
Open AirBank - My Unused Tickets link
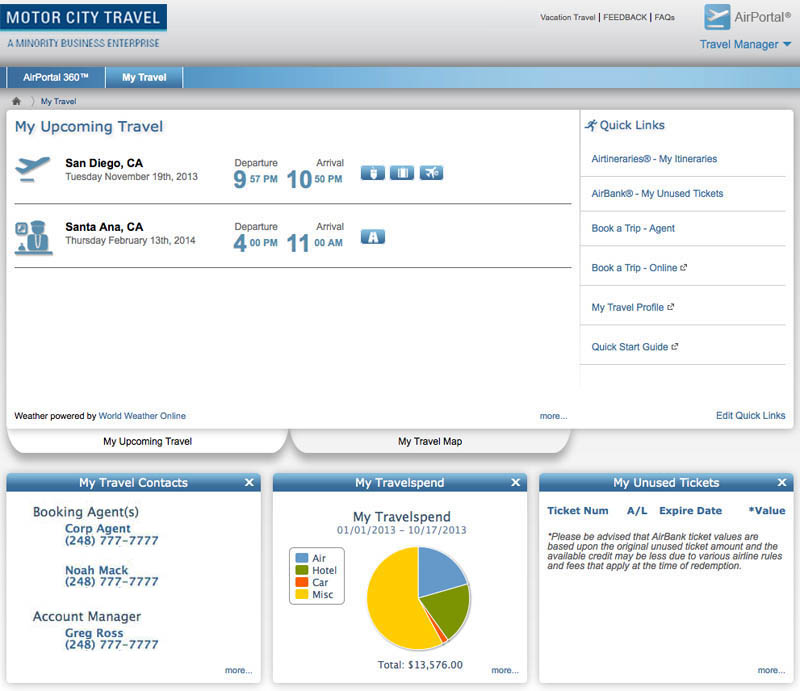coord(657,193)
